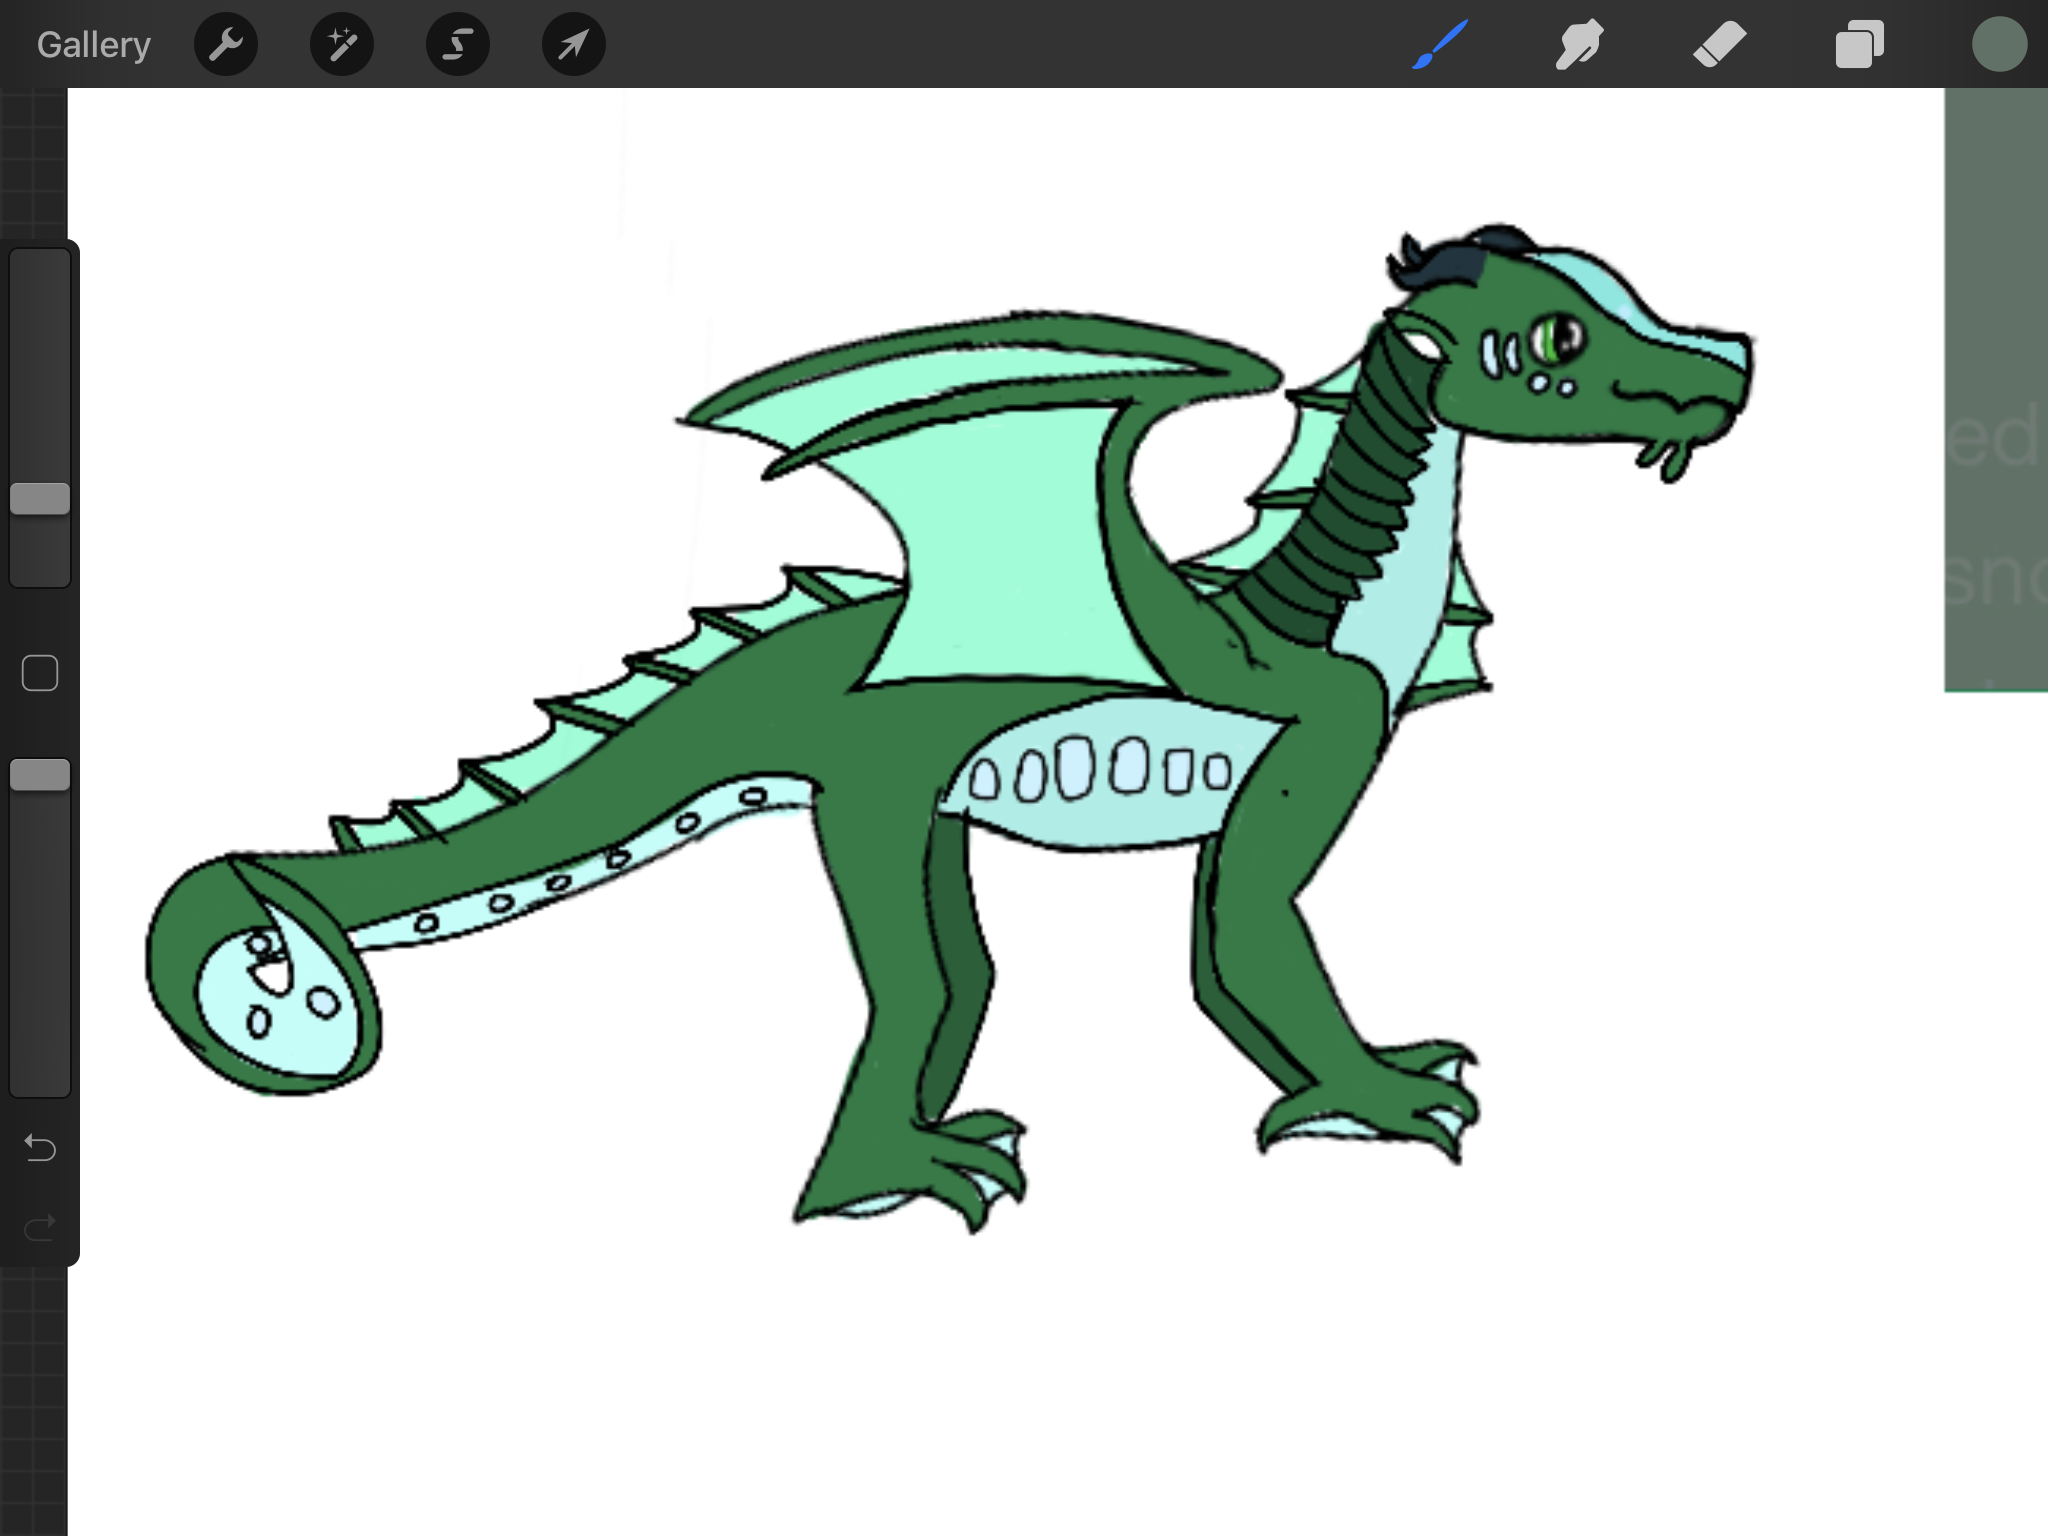
Task: Click the brush opacity slider handle
Action: point(40,775)
